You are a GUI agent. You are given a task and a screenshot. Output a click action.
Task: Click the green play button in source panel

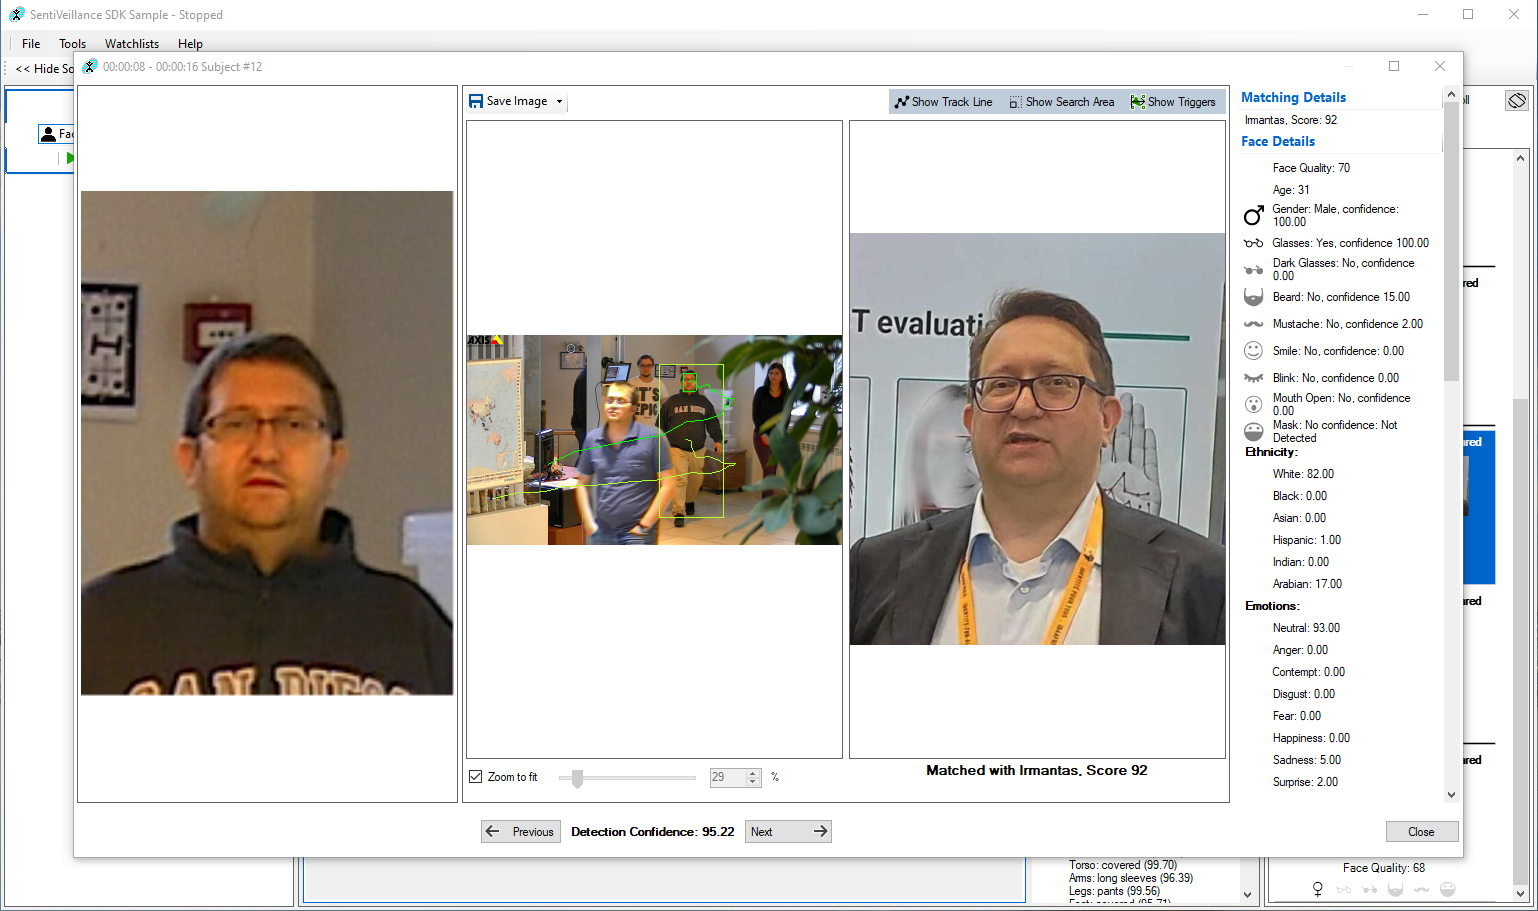(x=70, y=158)
